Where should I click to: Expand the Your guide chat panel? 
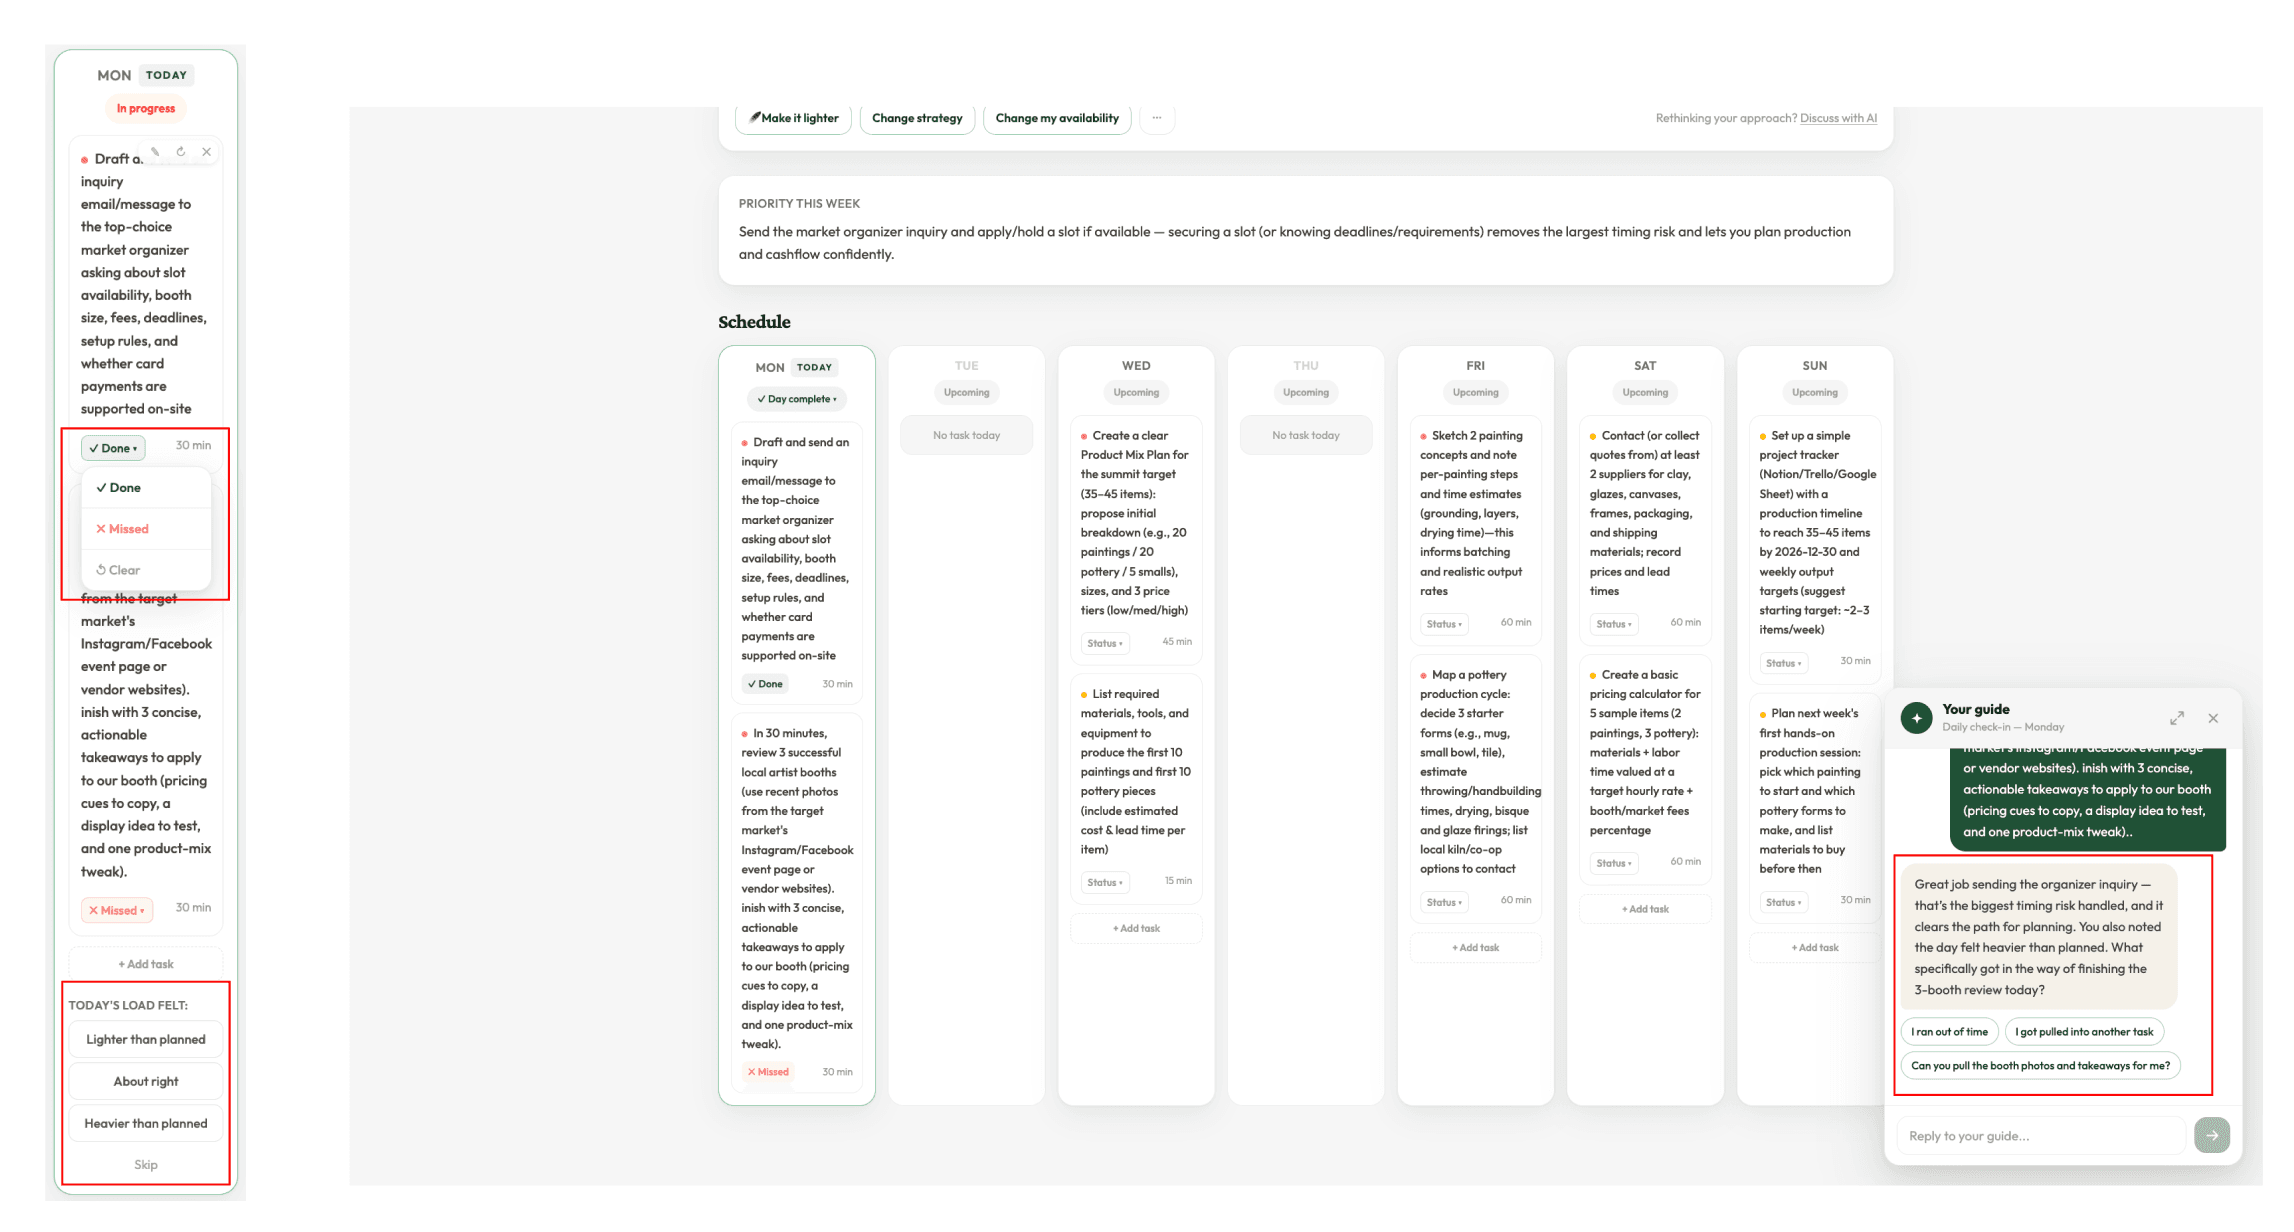pyautogui.click(x=2177, y=718)
